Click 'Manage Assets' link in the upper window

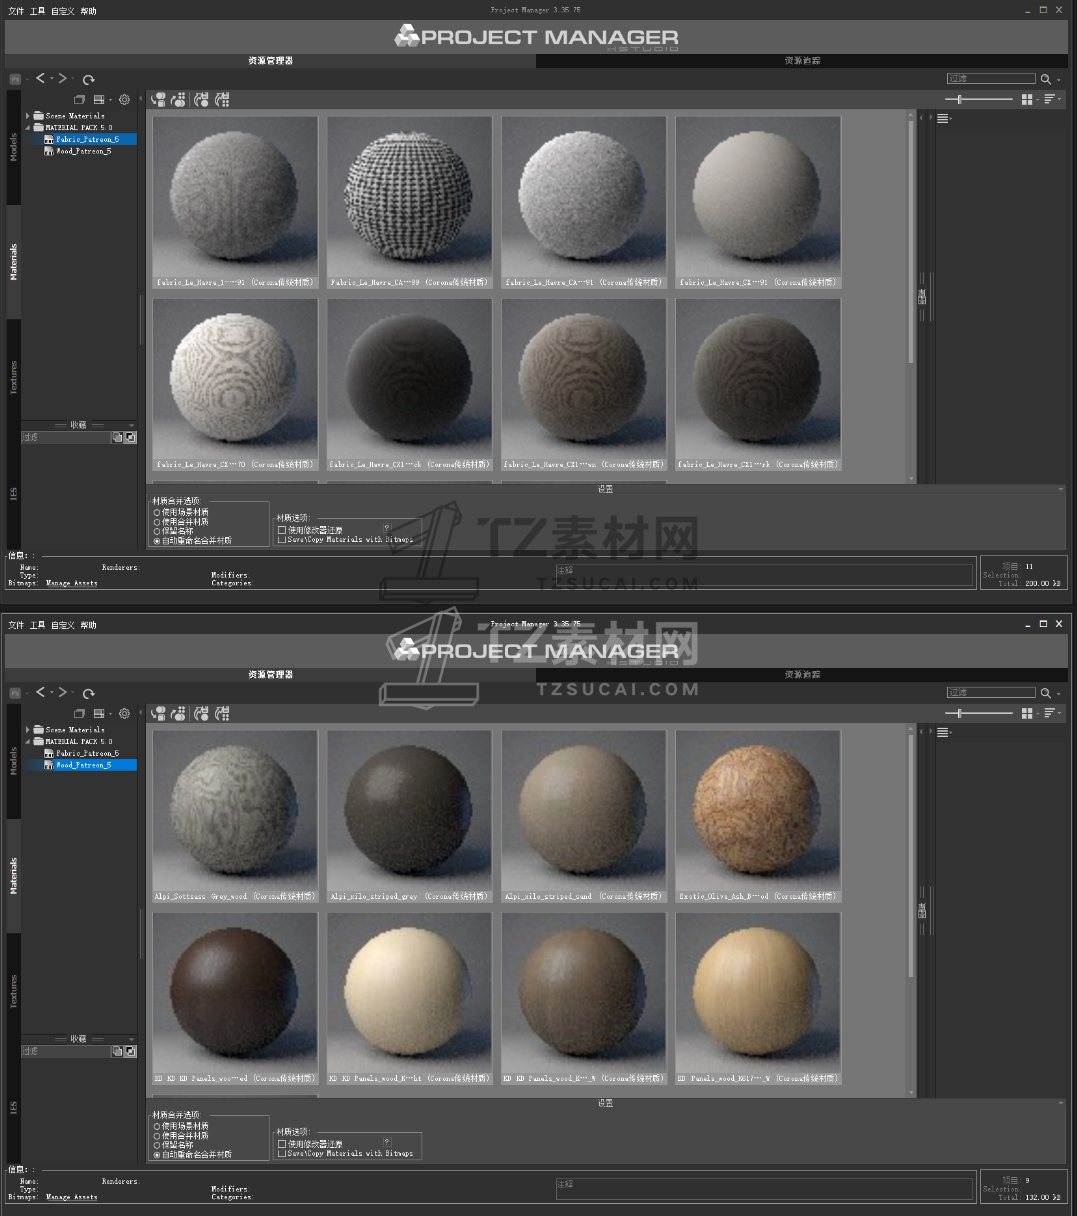(72, 583)
